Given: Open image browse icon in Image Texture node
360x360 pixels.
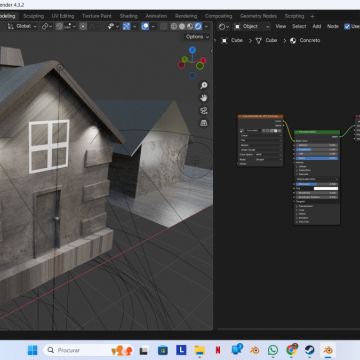Looking at the screenshot, I should [242, 131].
